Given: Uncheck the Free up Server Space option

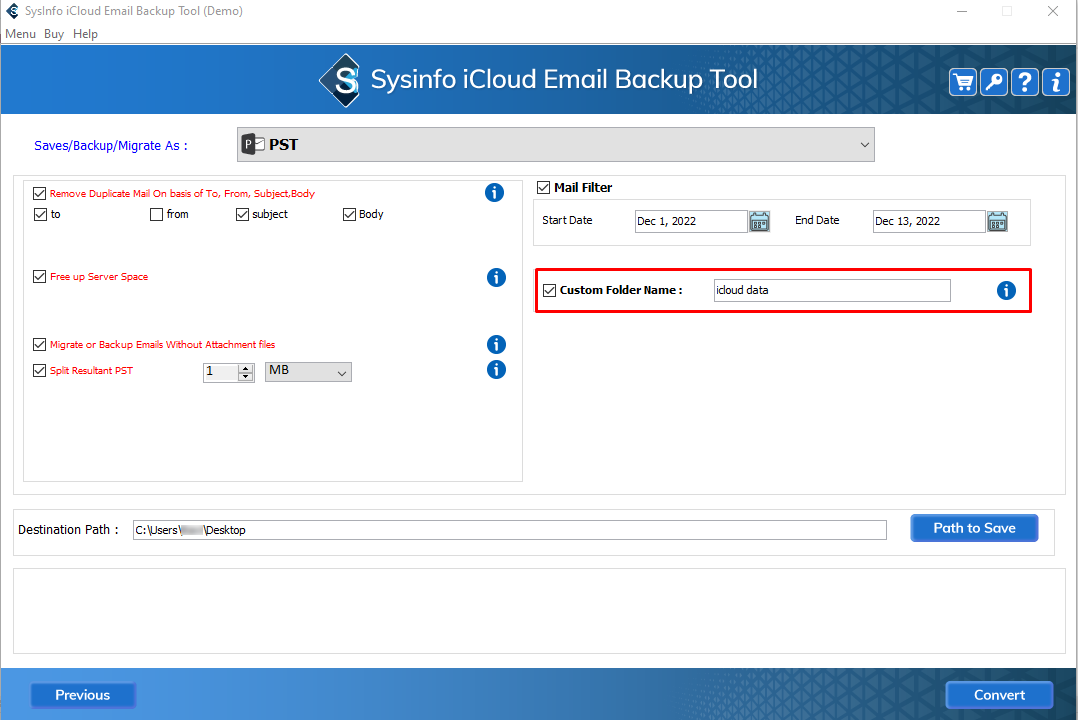Looking at the screenshot, I should [40, 277].
